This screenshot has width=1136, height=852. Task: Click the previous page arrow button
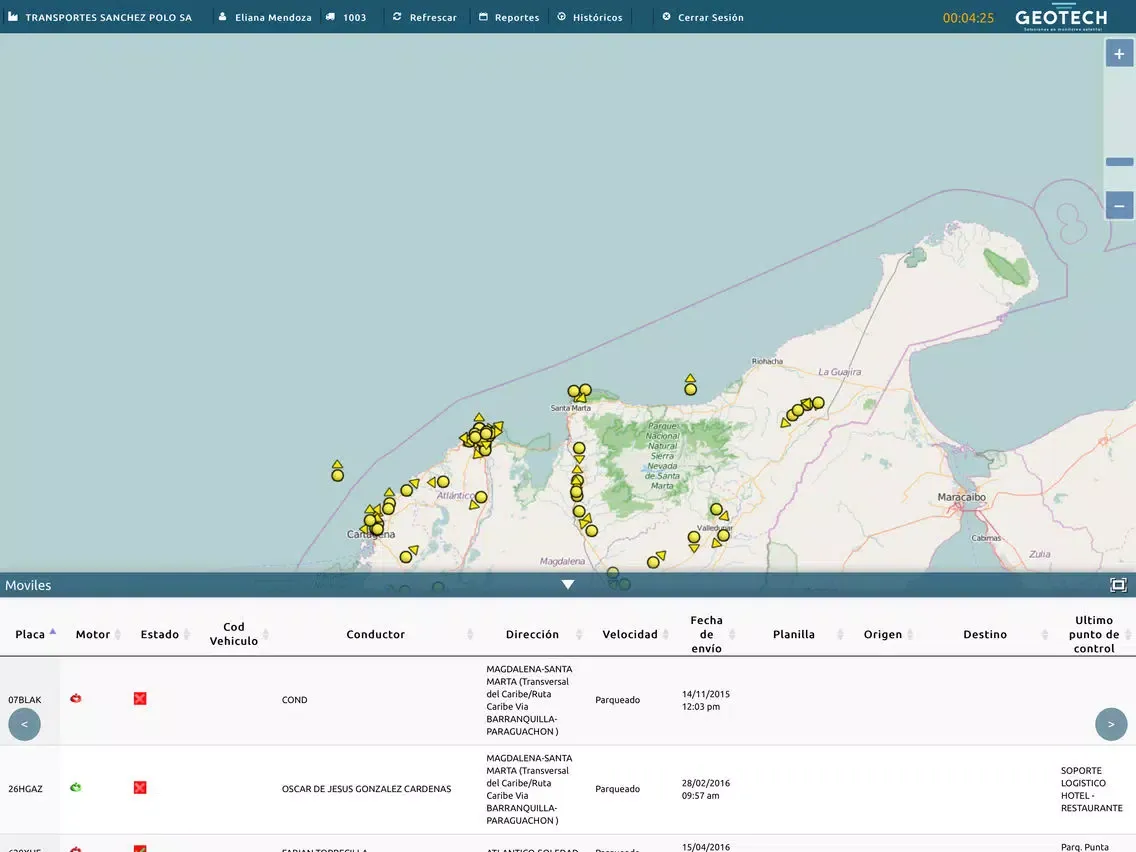pyautogui.click(x=25, y=724)
